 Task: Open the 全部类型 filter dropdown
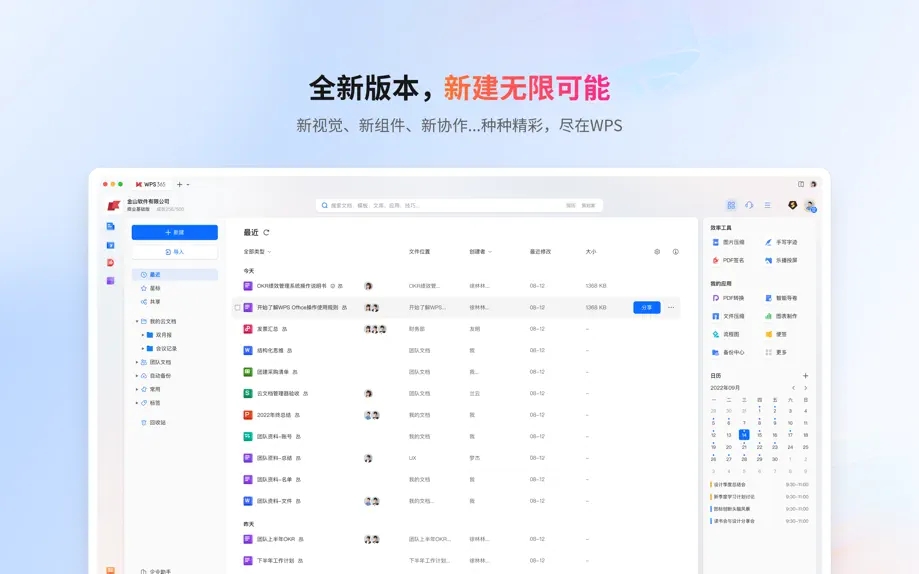click(257, 252)
